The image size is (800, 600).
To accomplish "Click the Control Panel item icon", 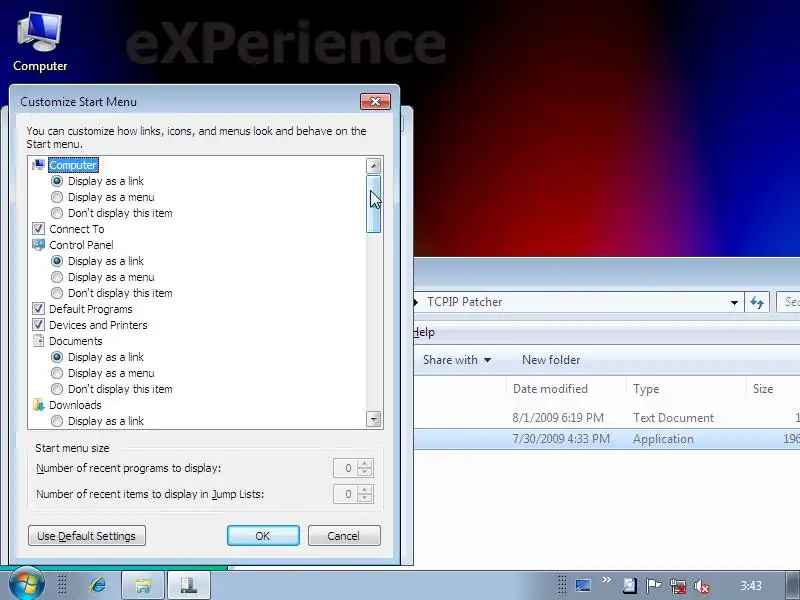I will click(38, 245).
